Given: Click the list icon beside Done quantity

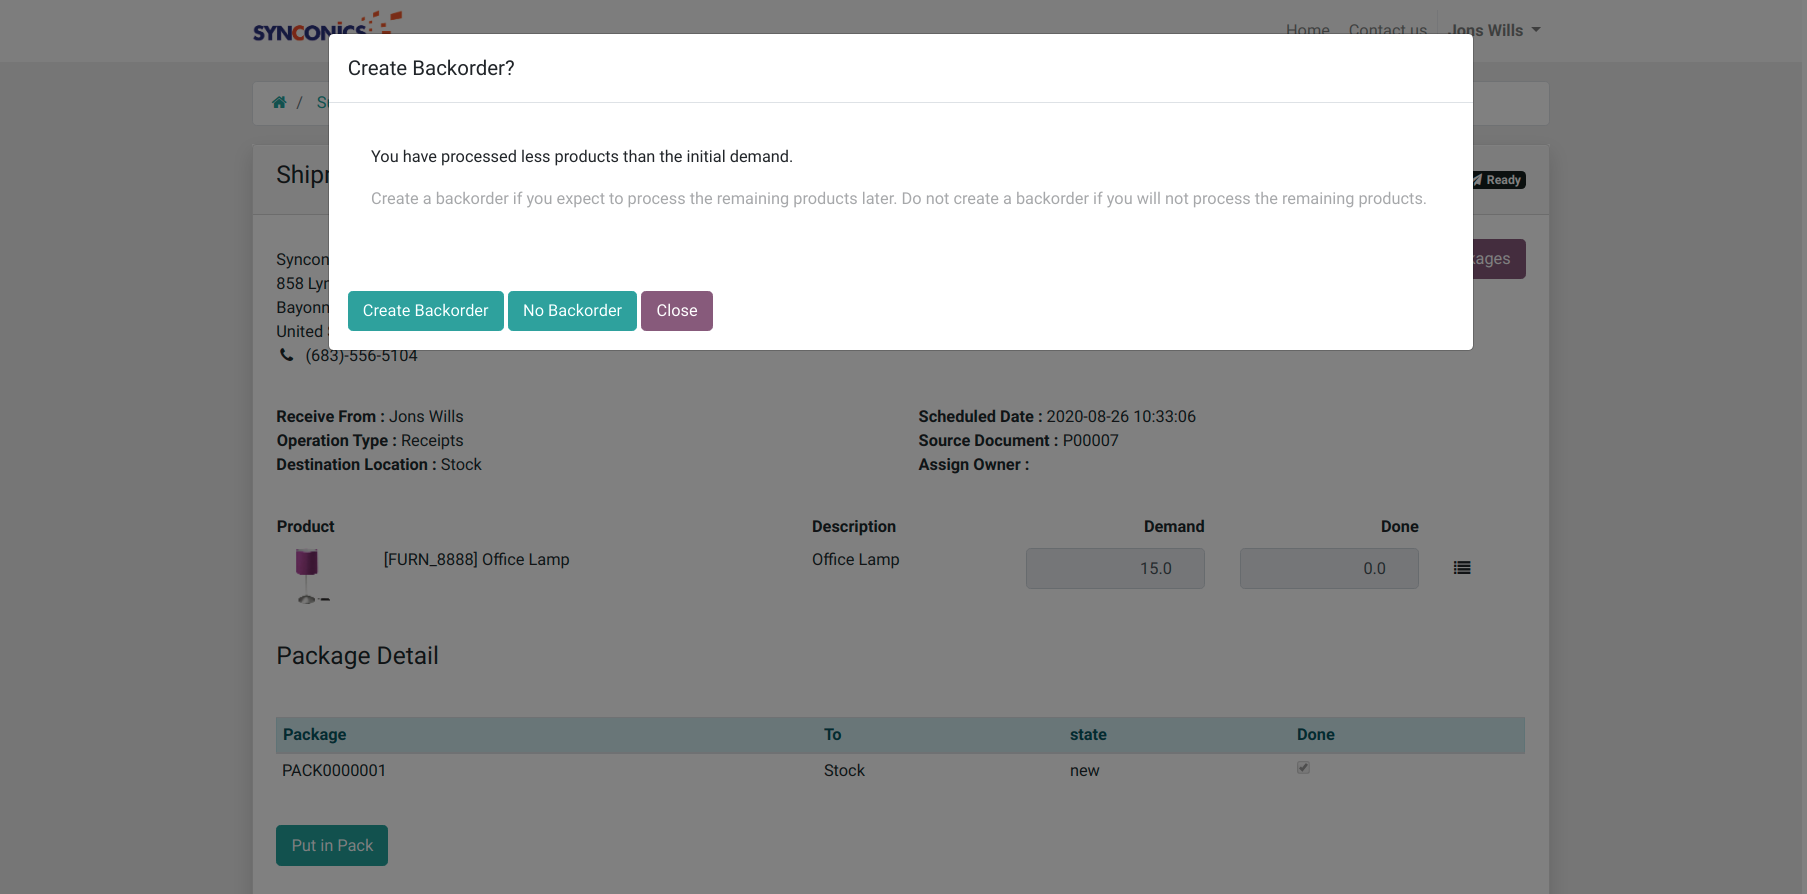Looking at the screenshot, I should (1461, 568).
